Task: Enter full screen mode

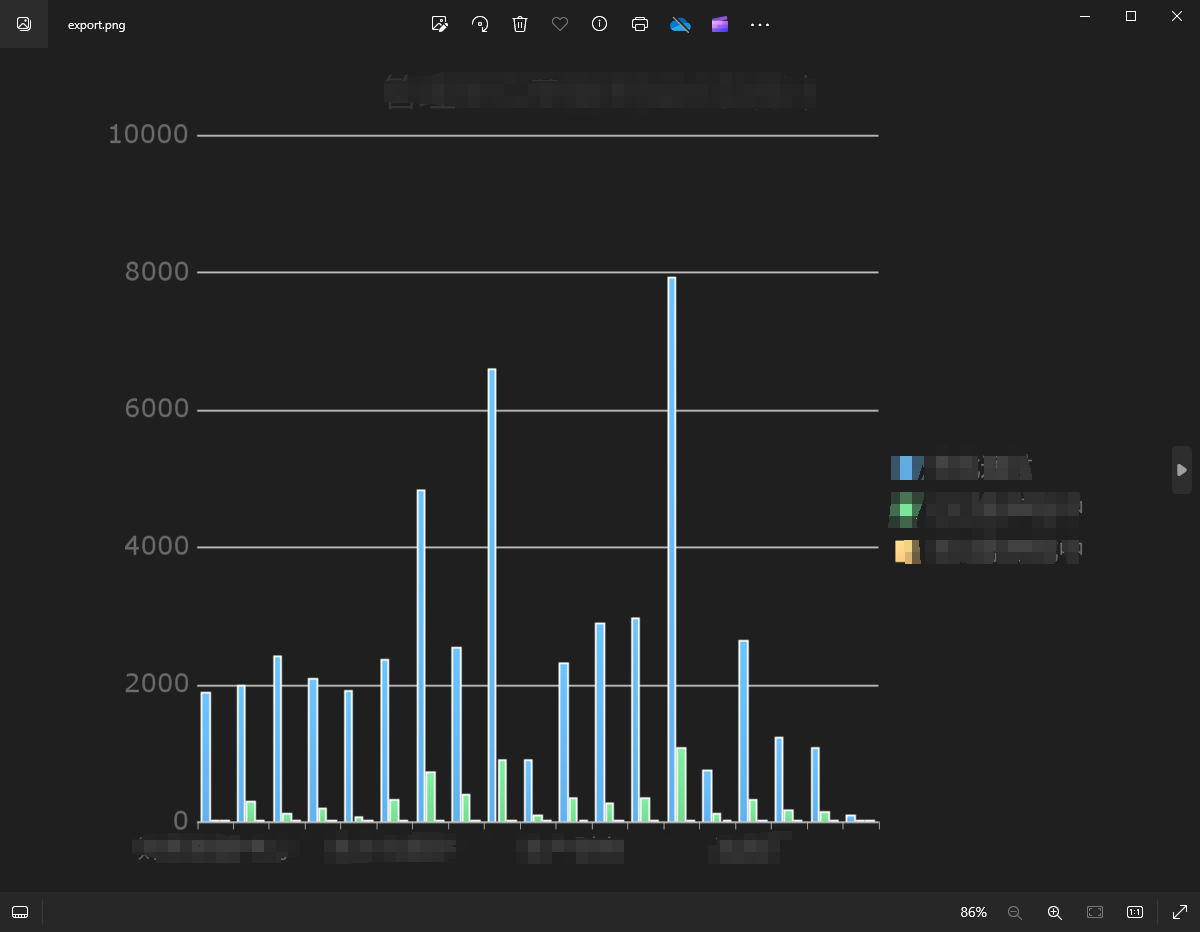Action: 1179,912
